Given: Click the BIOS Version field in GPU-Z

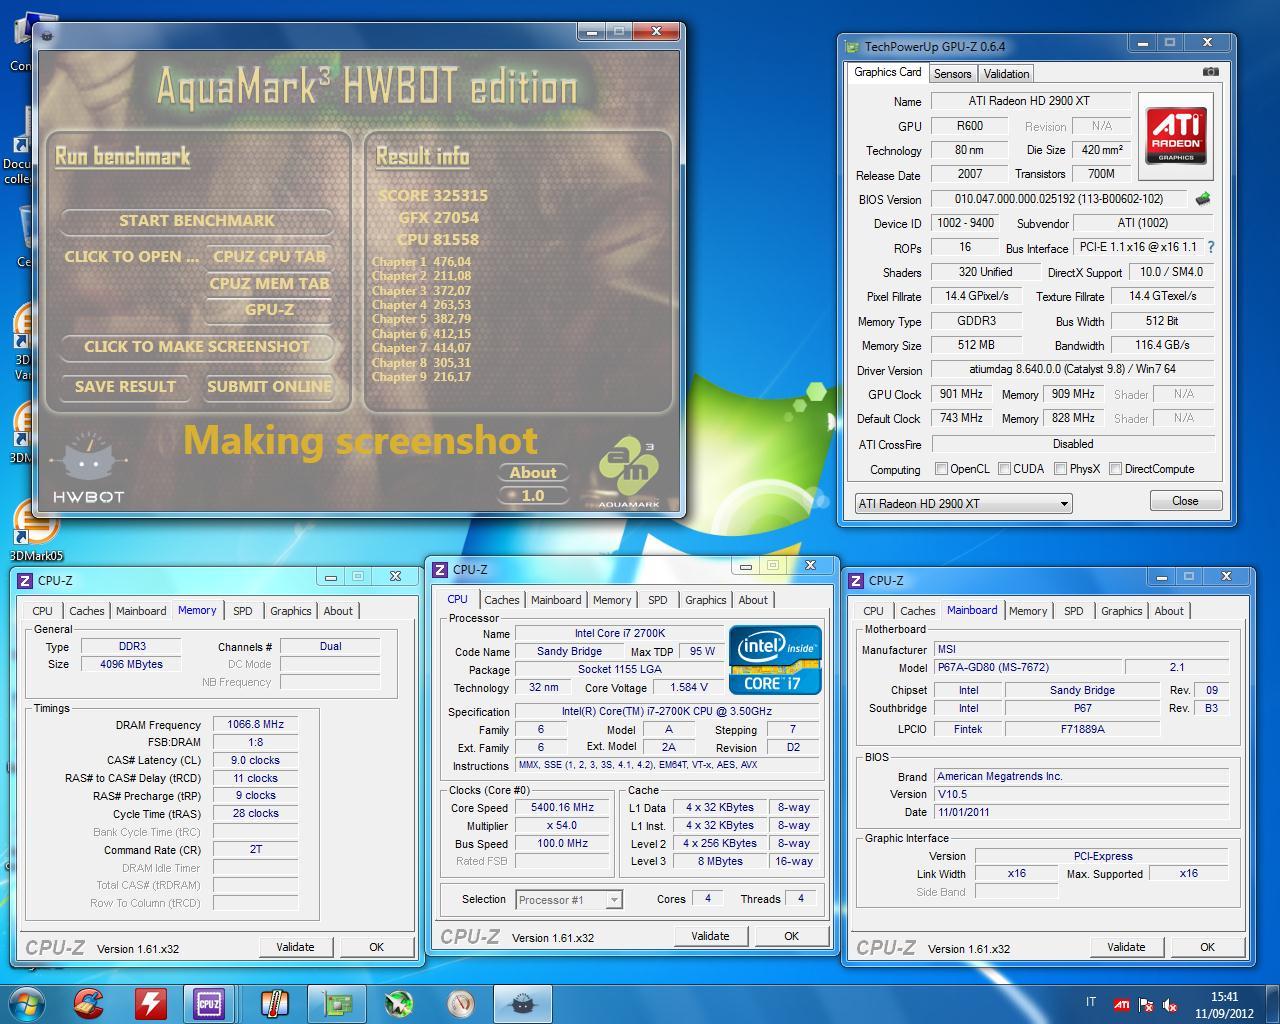Looking at the screenshot, I should (1058, 199).
